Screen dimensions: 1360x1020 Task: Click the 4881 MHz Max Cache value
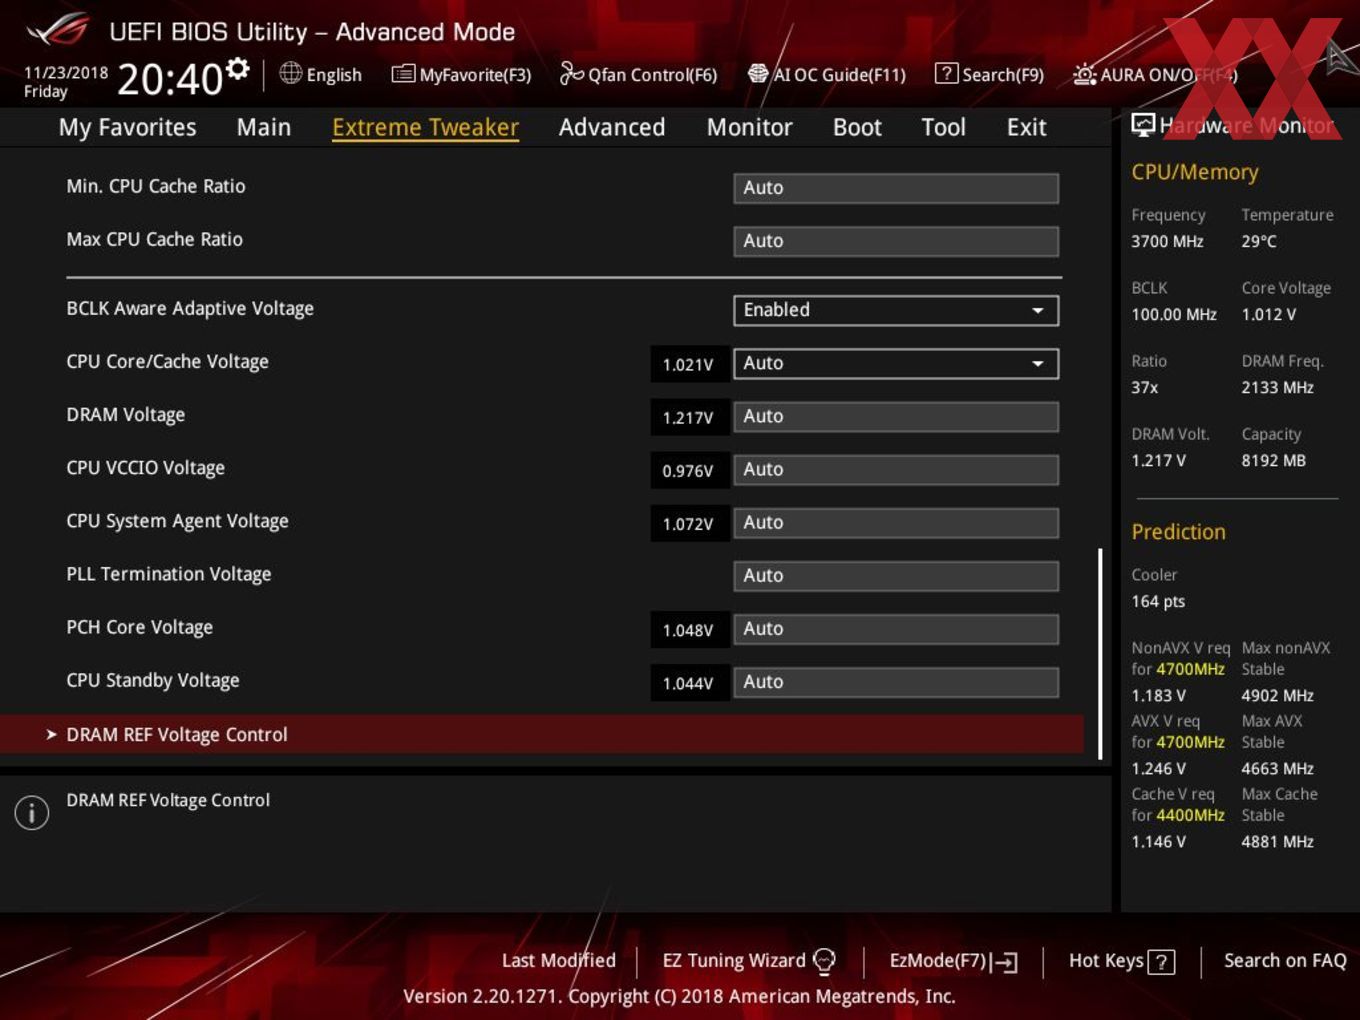(x=1278, y=841)
